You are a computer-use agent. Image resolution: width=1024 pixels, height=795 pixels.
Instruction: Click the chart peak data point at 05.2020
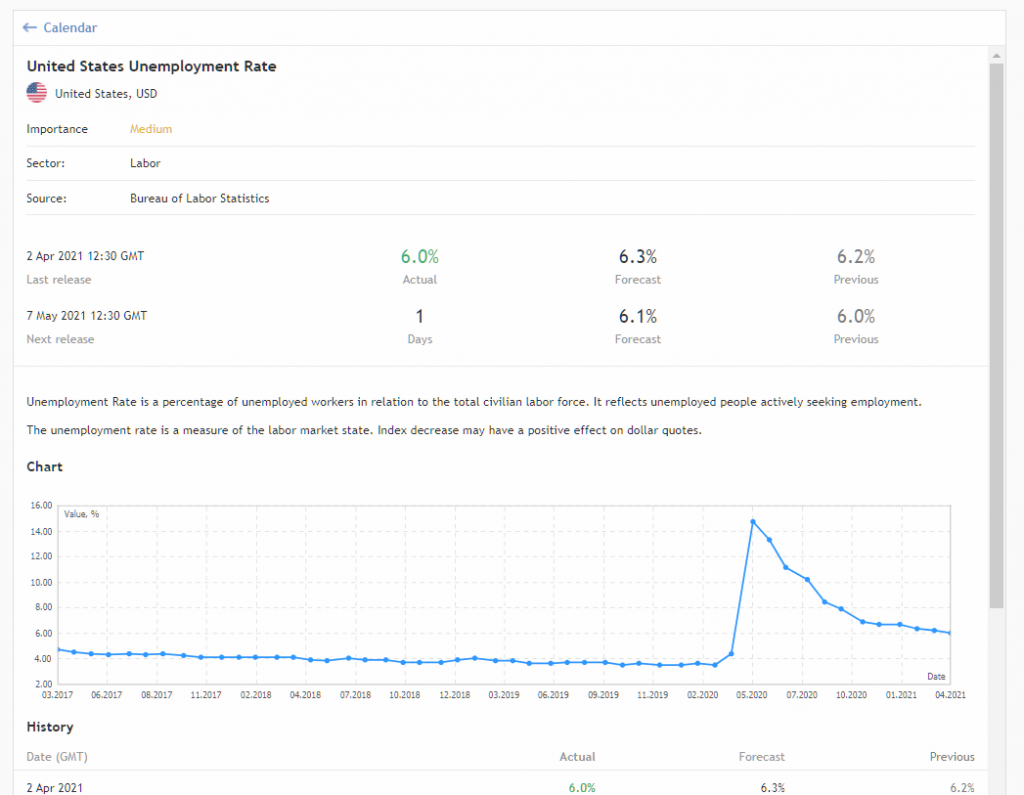(753, 521)
